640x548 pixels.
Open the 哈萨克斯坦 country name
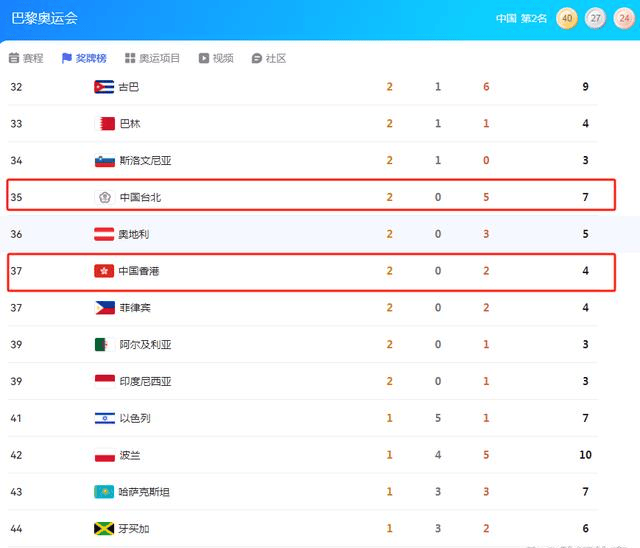tap(144, 492)
